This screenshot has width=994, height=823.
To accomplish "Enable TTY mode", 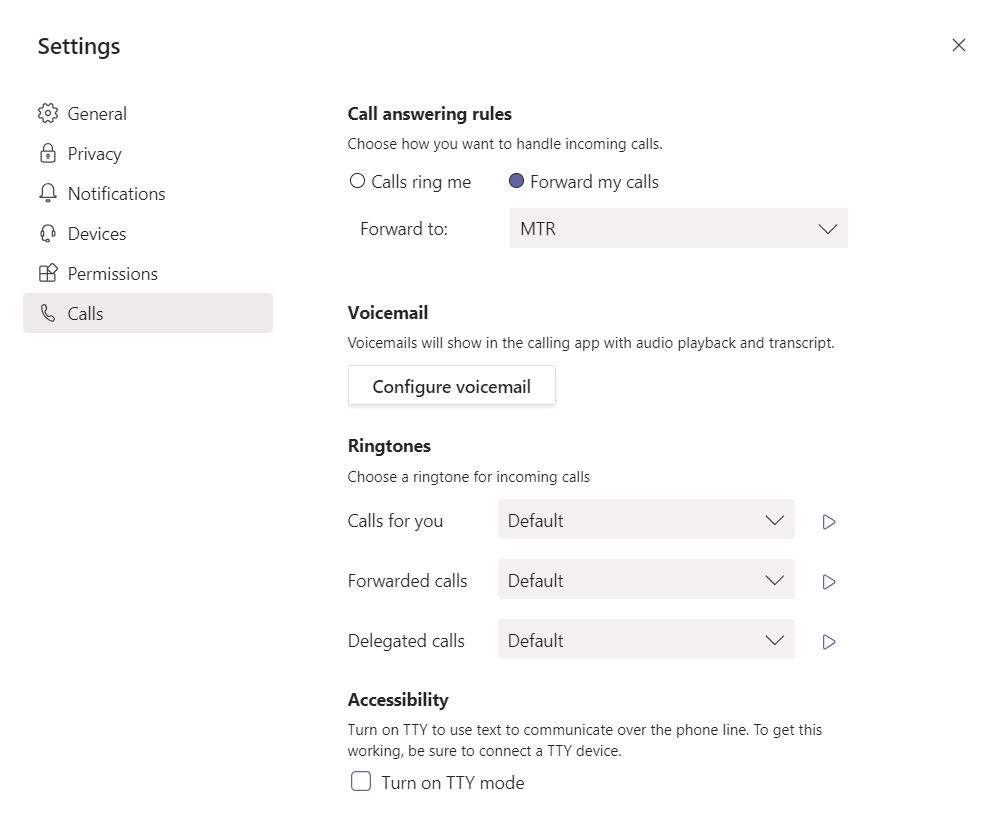I will (360, 781).
